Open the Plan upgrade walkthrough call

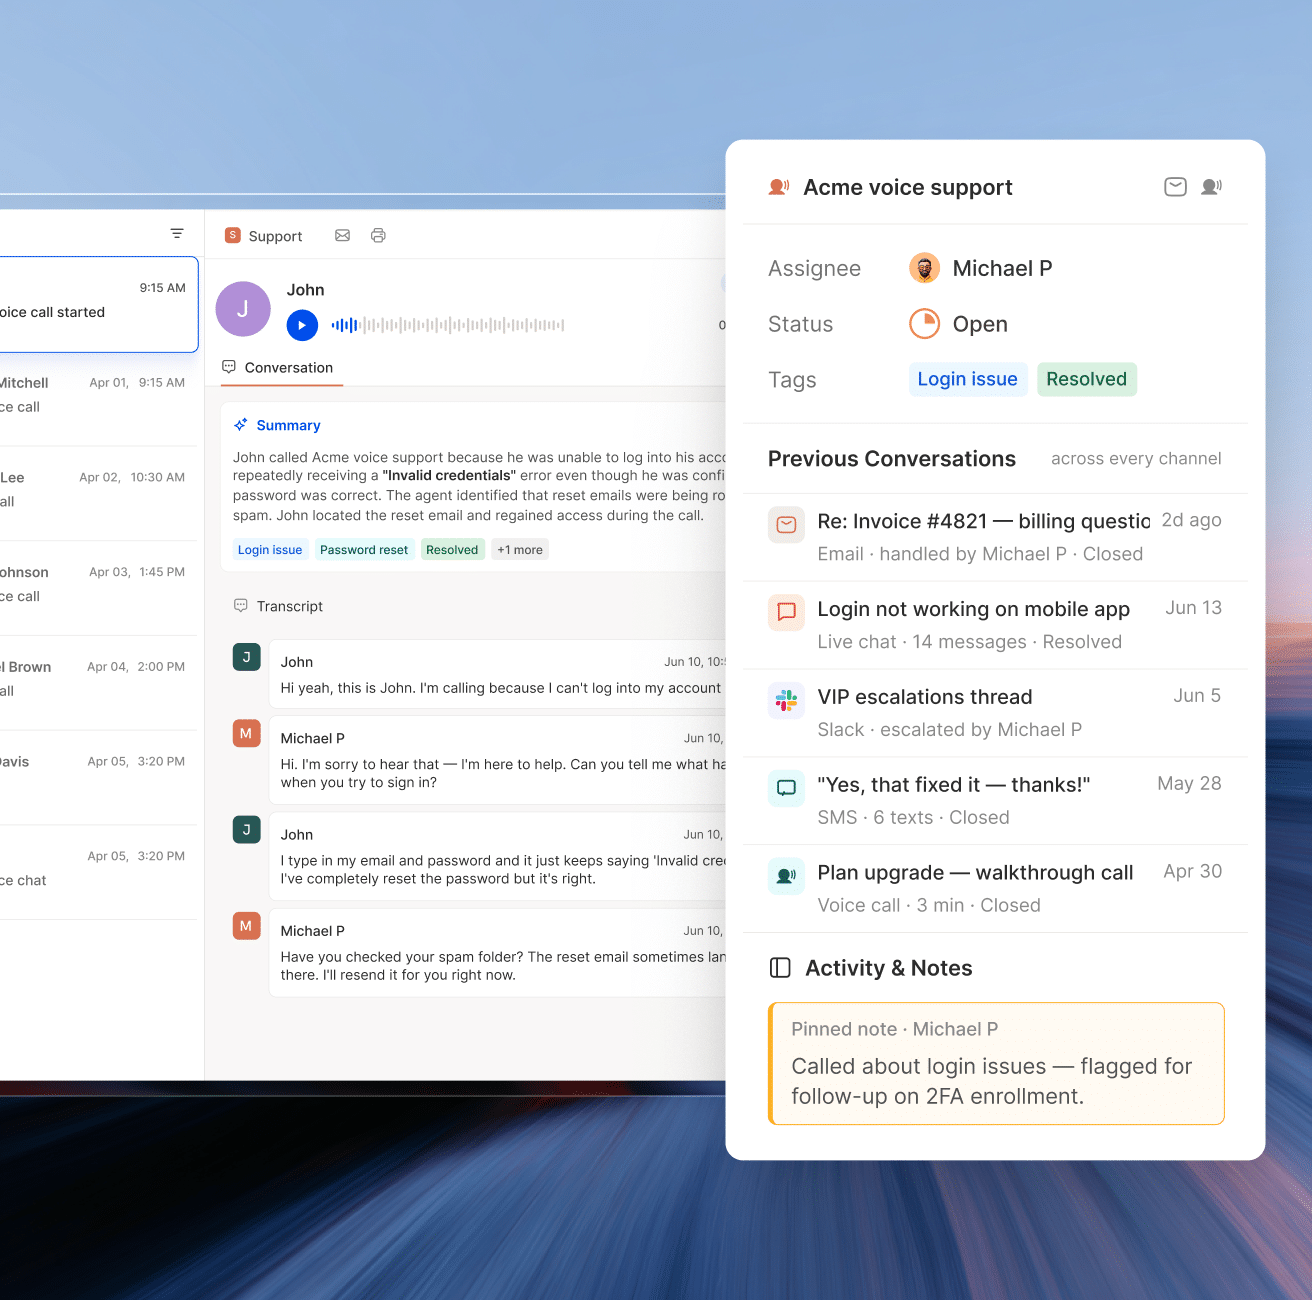click(996, 889)
